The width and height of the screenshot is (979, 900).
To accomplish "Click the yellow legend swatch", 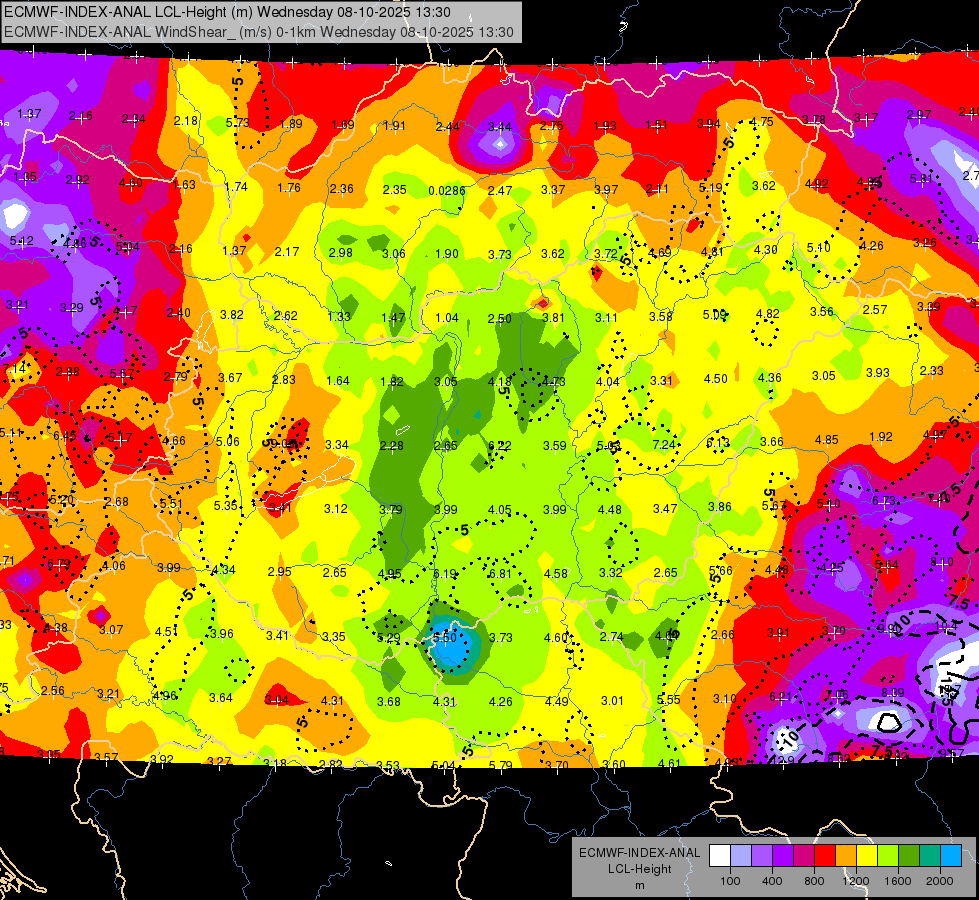I will pos(867,855).
